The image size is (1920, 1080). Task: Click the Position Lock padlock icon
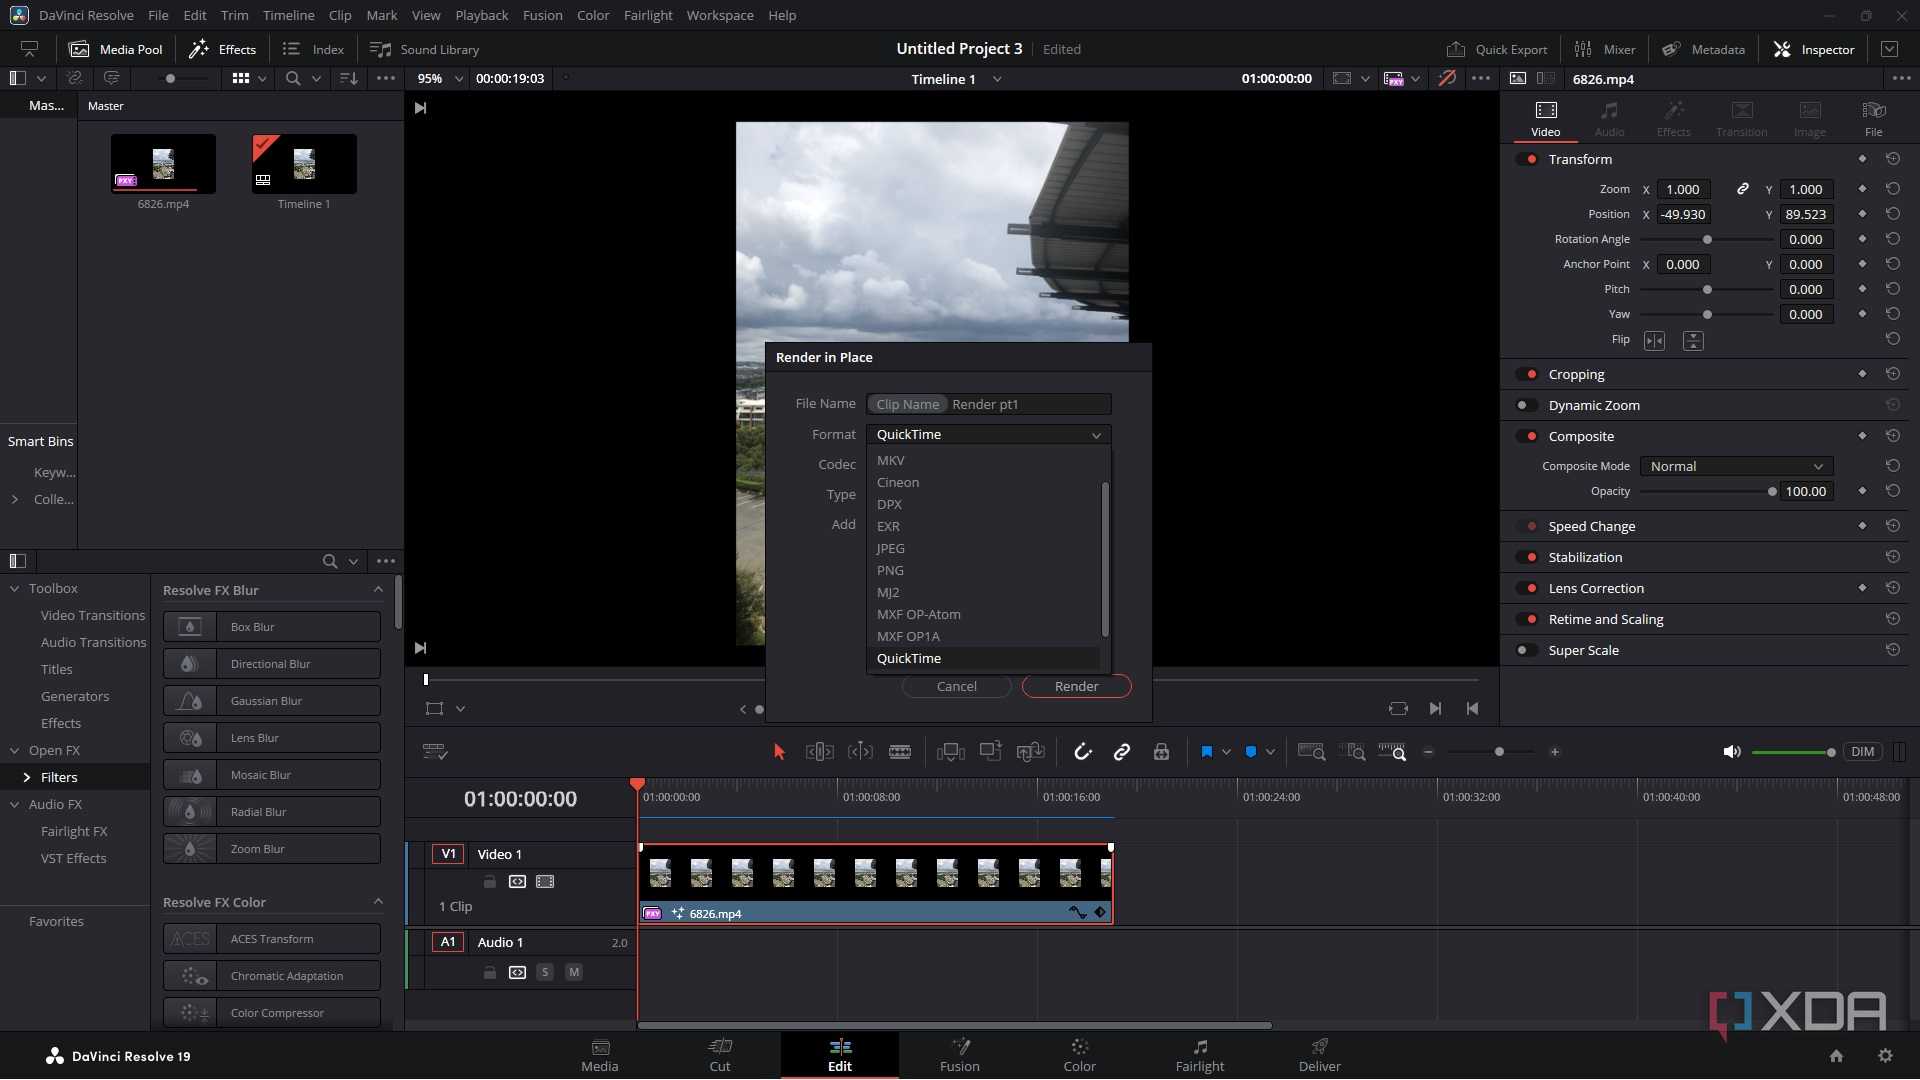[1161, 752]
